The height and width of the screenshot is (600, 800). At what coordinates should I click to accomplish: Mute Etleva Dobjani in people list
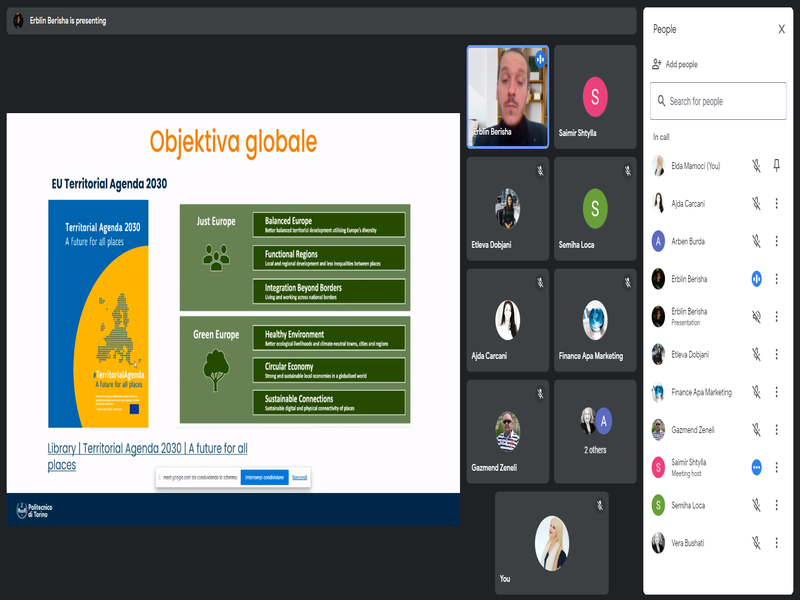pyautogui.click(x=756, y=354)
